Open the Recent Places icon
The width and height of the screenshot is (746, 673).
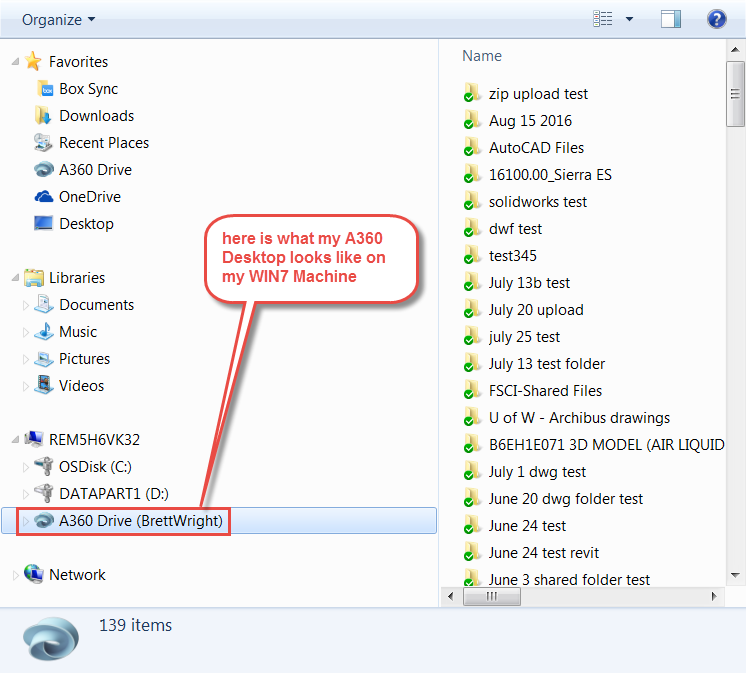[43, 142]
